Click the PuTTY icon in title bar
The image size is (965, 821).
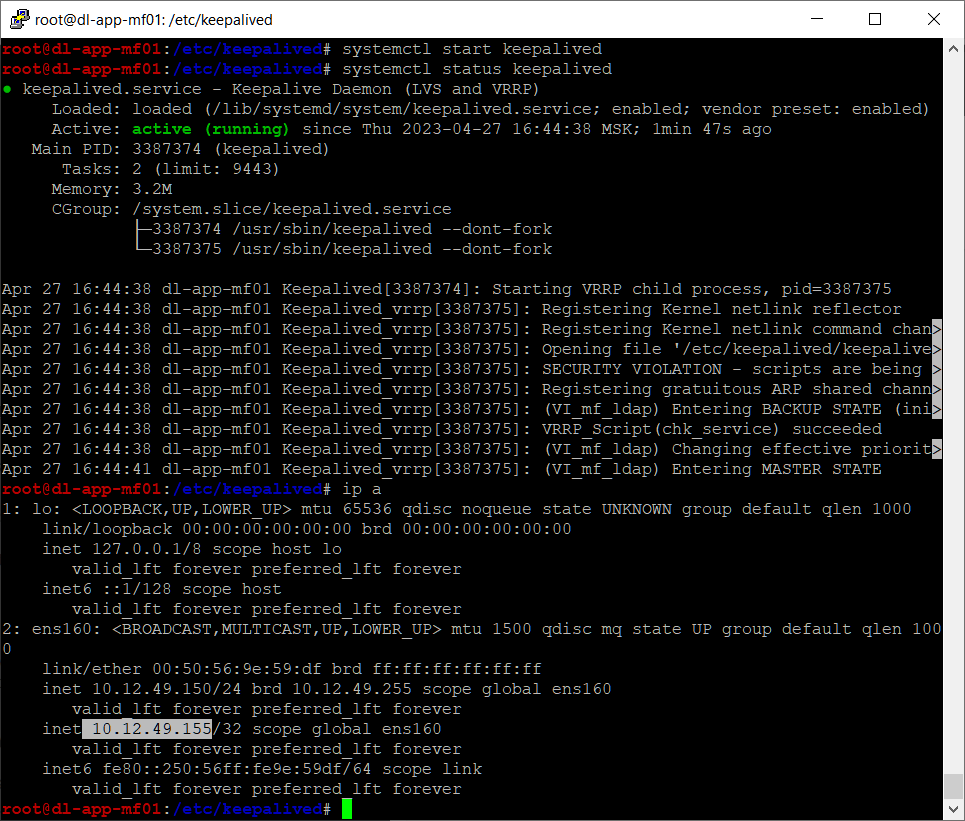click(19, 19)
